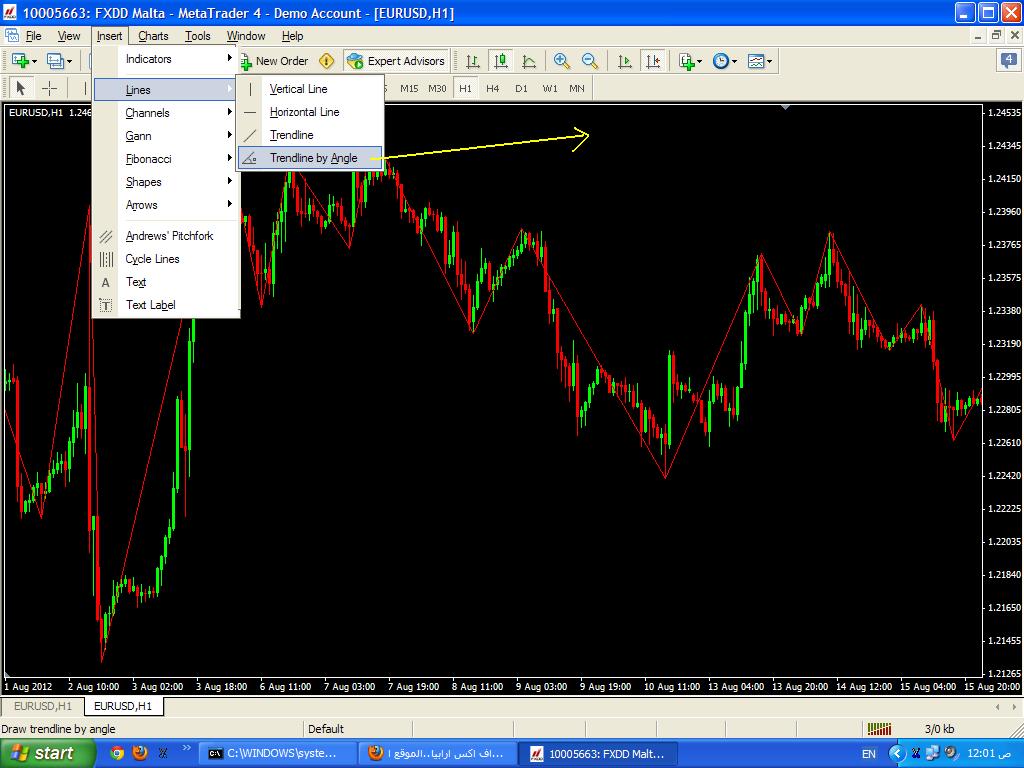Open Chrome from quick launch

coord(117,753)
